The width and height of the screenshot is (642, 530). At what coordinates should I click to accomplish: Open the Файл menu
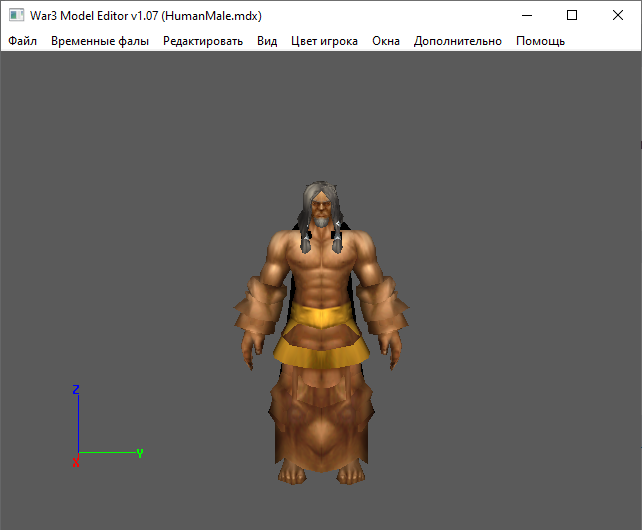(x=23, y=41)
